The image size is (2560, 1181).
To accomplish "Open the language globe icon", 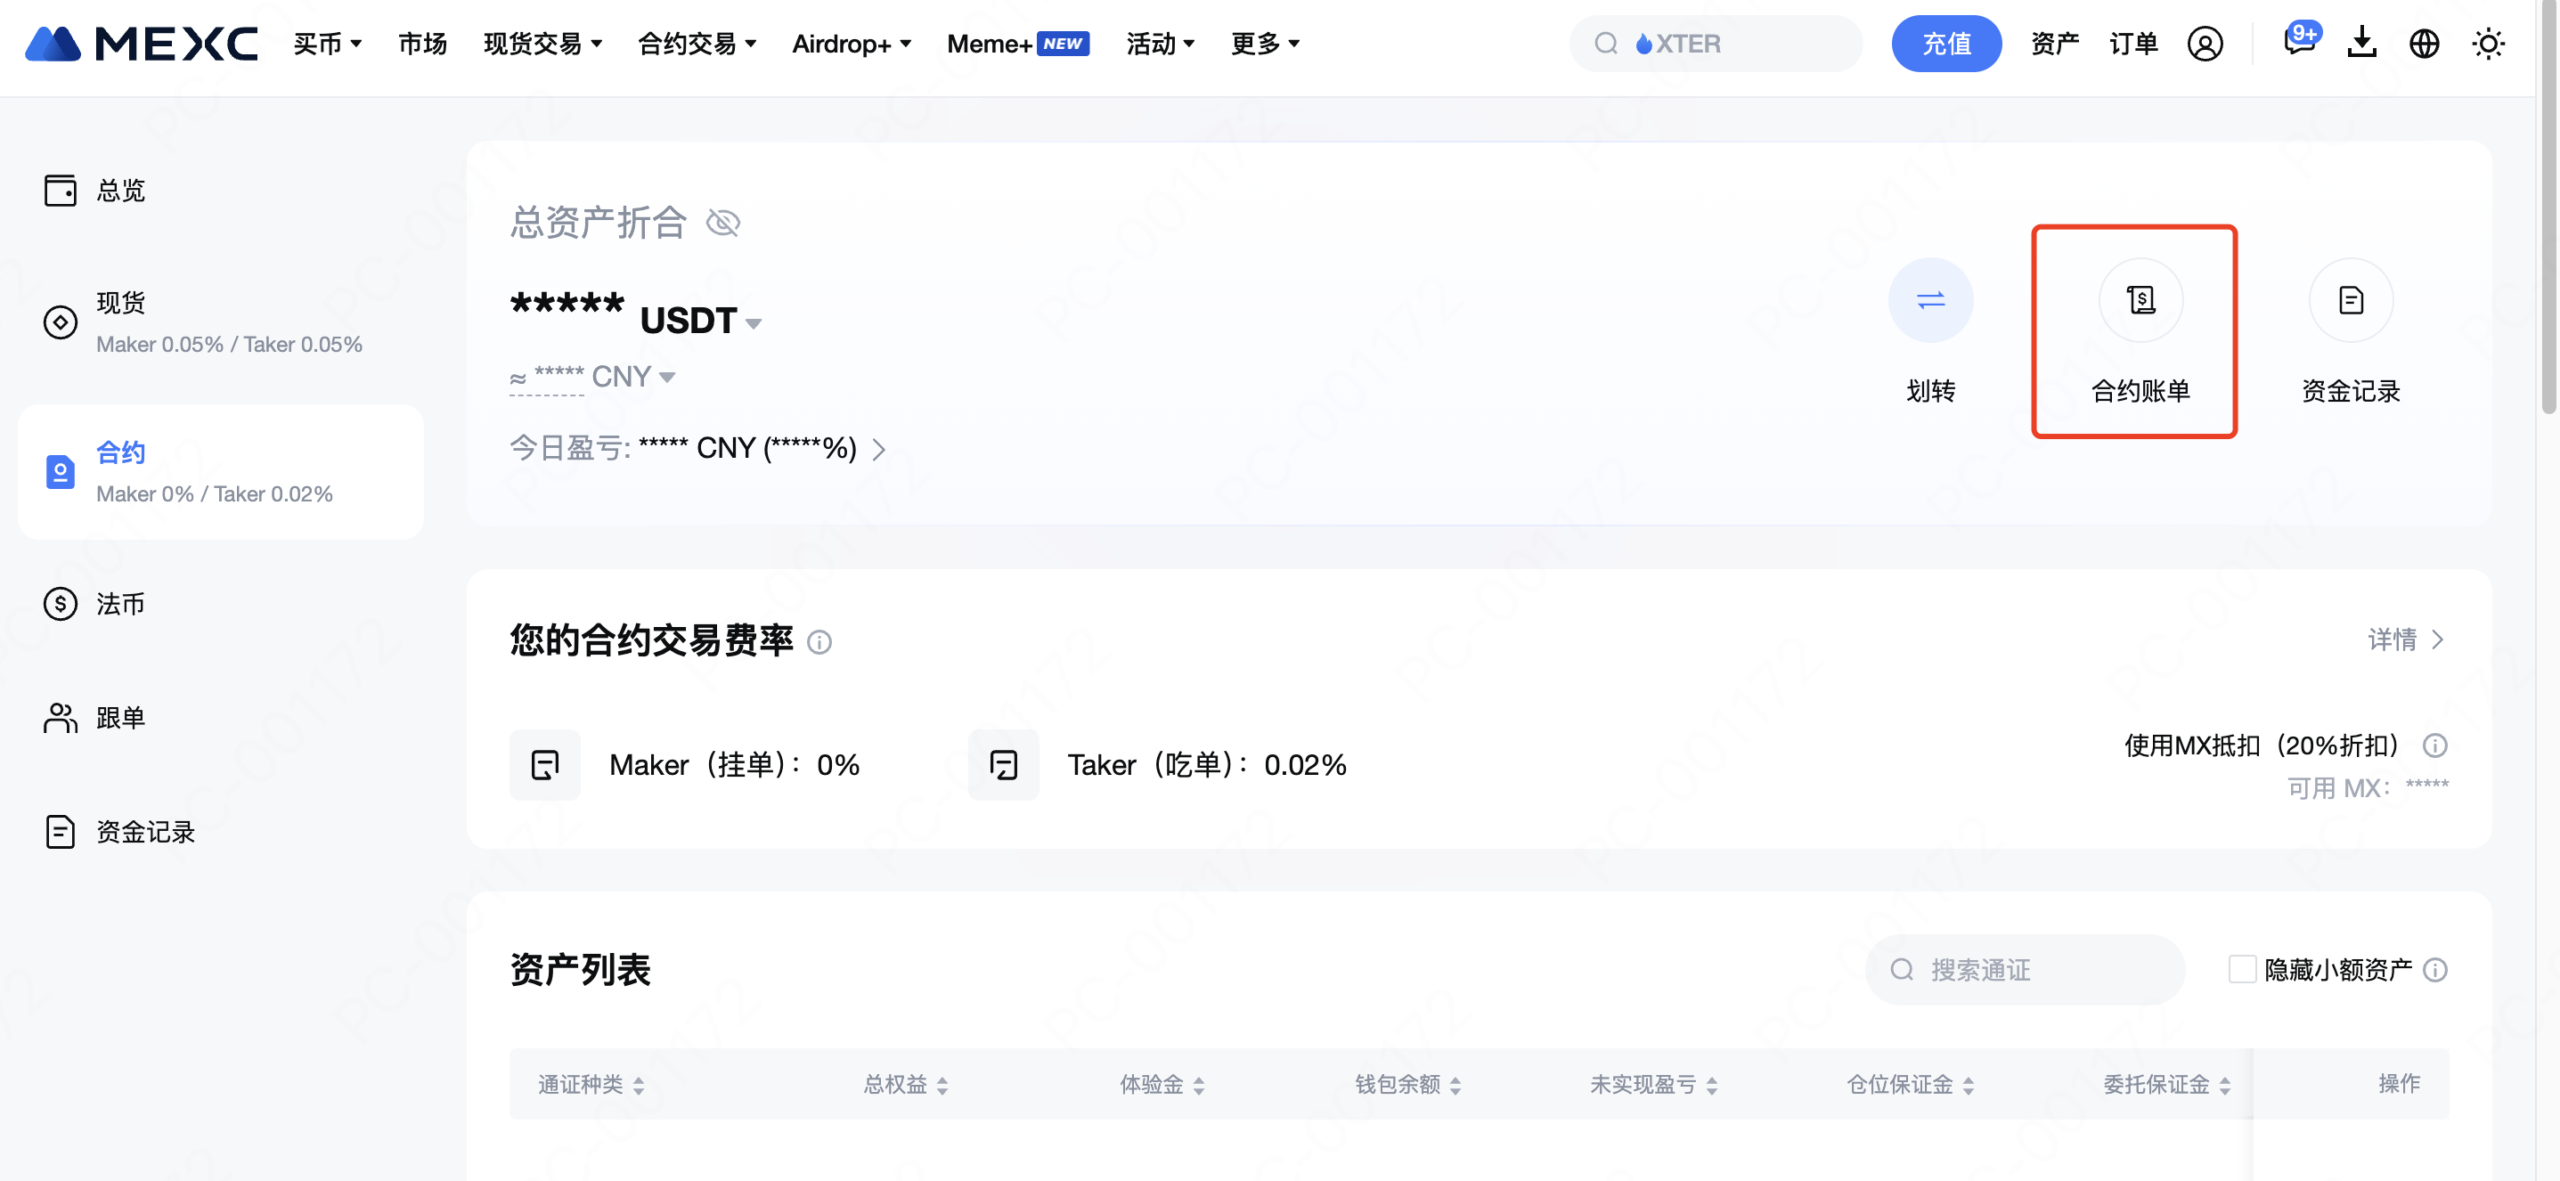I will point(2424,44).
